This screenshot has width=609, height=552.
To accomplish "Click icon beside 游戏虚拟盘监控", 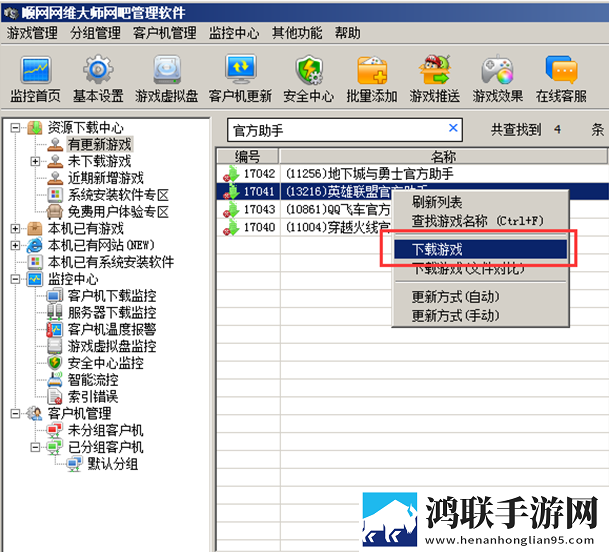I will click(55, 346).
